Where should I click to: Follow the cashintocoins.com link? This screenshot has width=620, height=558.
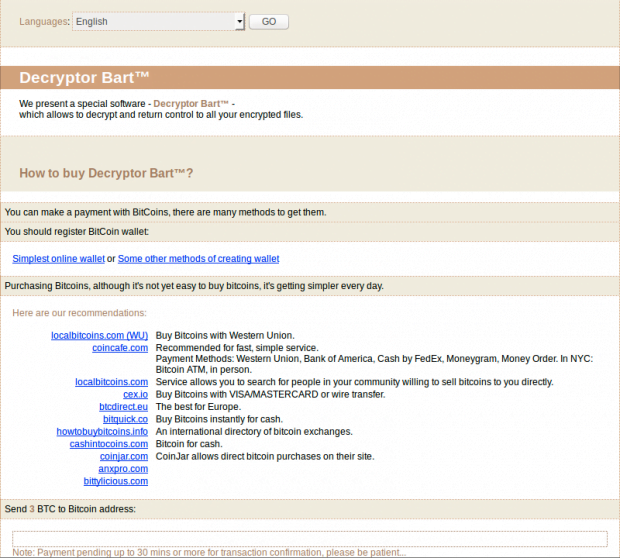109,444
